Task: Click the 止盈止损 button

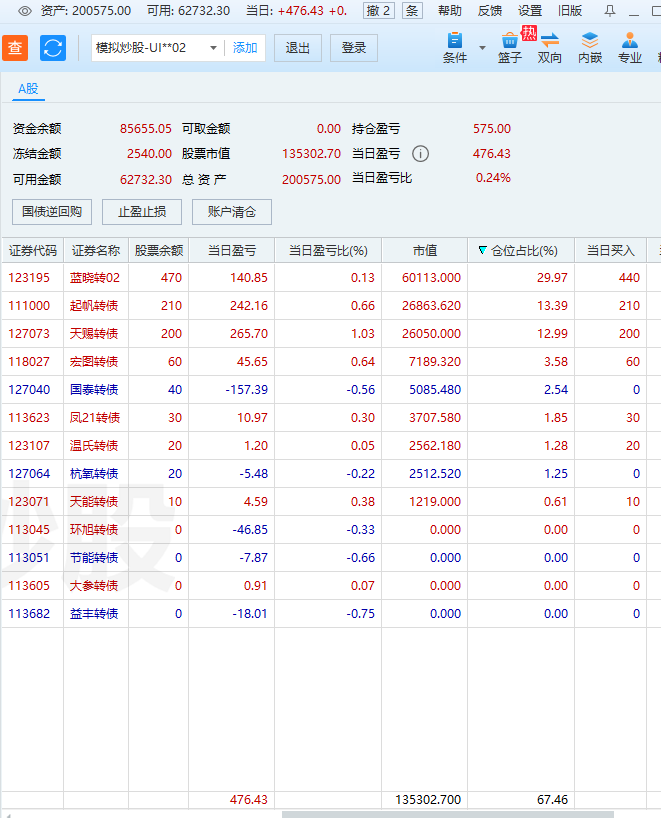Action: [142, 212]
